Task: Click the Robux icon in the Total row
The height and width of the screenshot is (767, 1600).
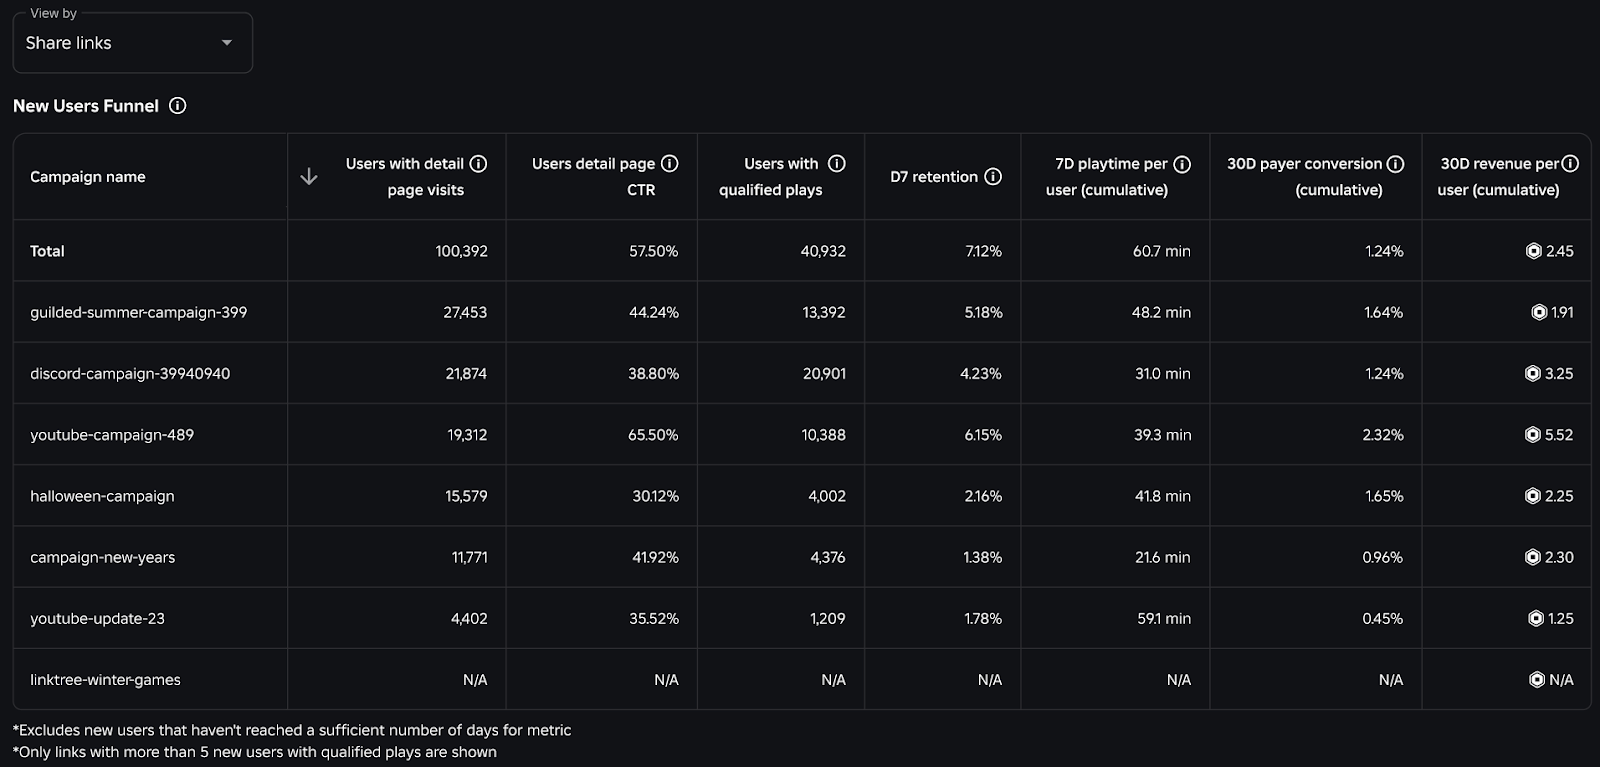Action: point(1533,251)
